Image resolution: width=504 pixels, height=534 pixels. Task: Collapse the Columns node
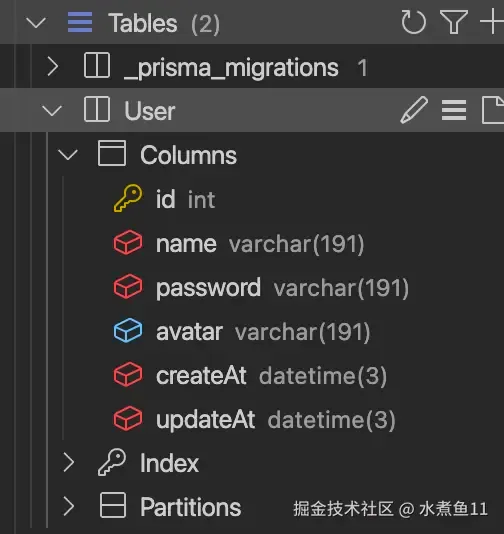tap(68, 155)
